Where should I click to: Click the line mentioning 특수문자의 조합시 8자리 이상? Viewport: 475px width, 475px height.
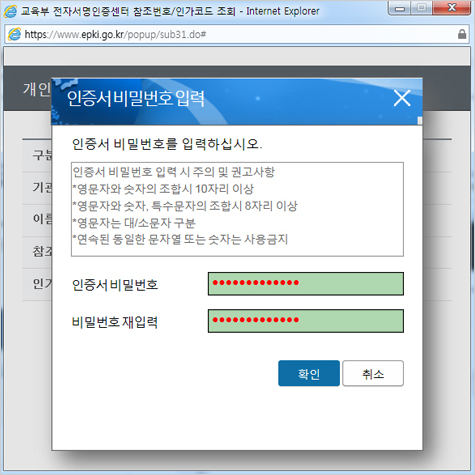tap(185, 206)
